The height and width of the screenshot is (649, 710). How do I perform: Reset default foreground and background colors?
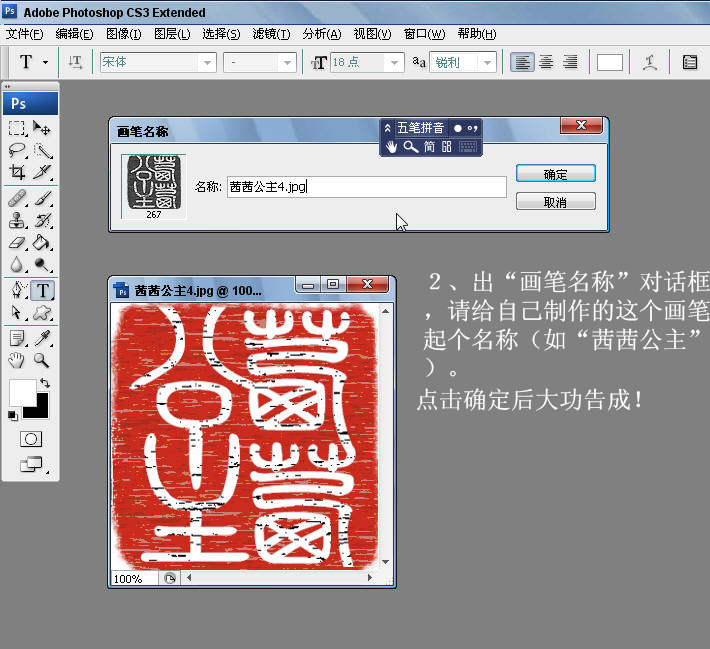(x=13, y=415)
